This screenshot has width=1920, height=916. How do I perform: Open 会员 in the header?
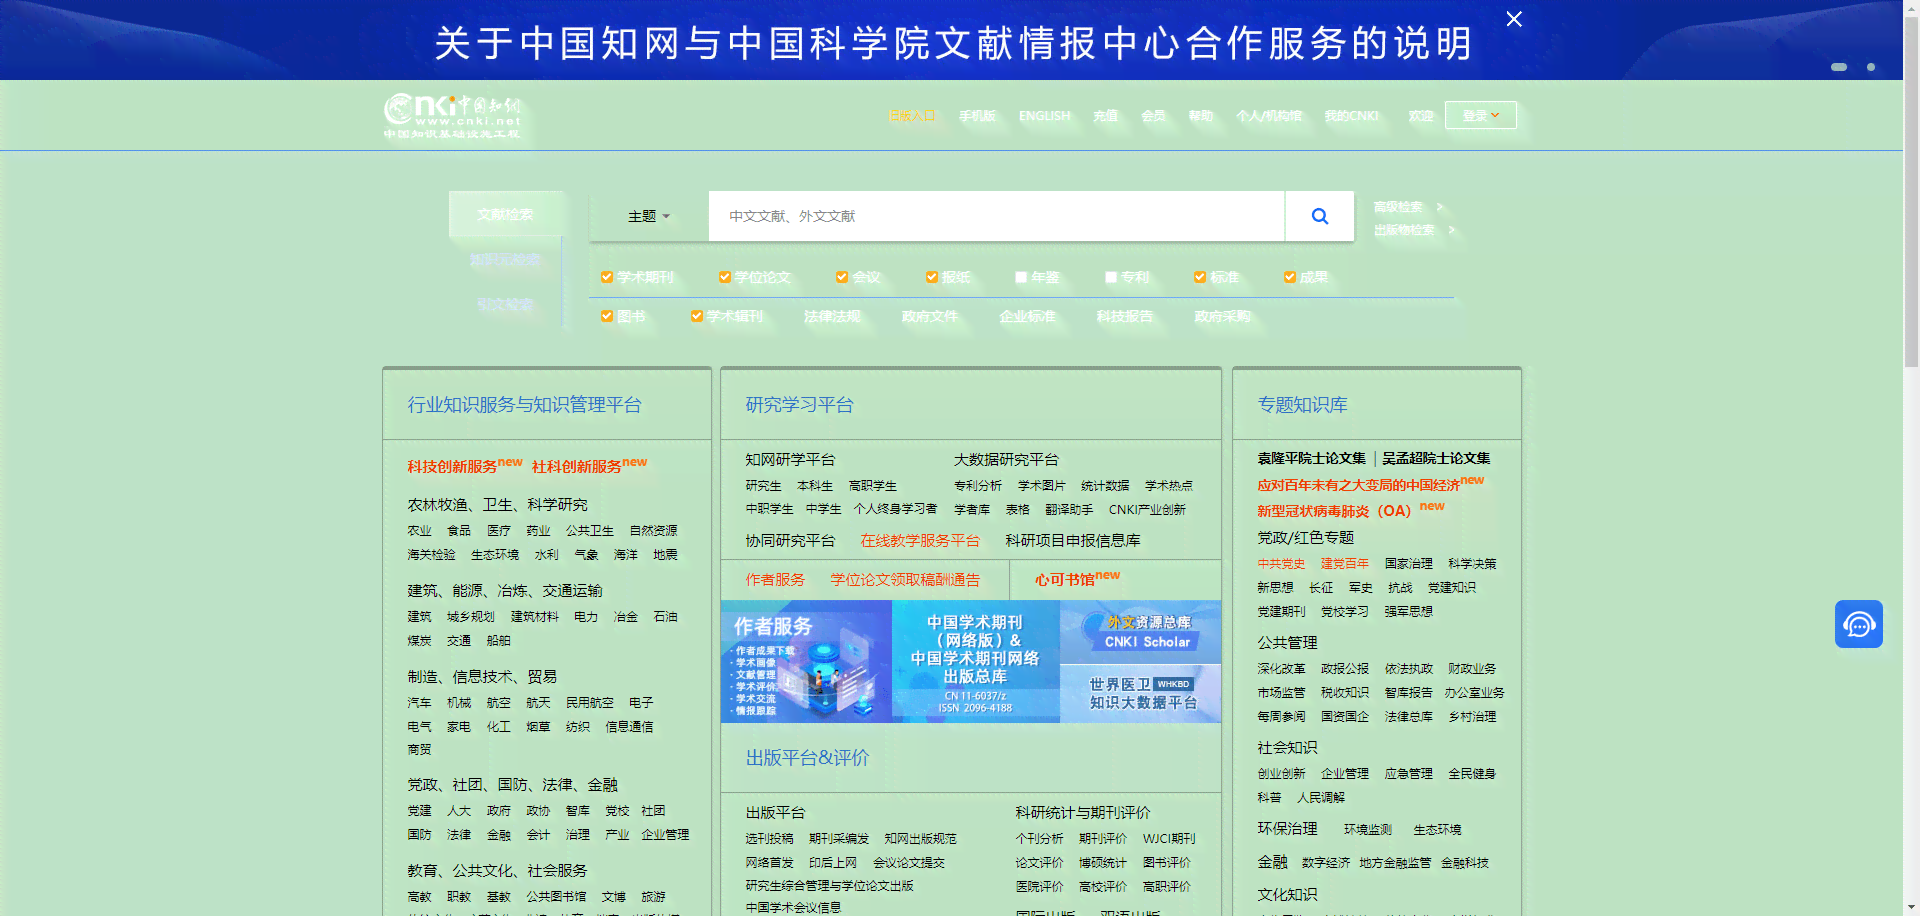click(1153, 116)
